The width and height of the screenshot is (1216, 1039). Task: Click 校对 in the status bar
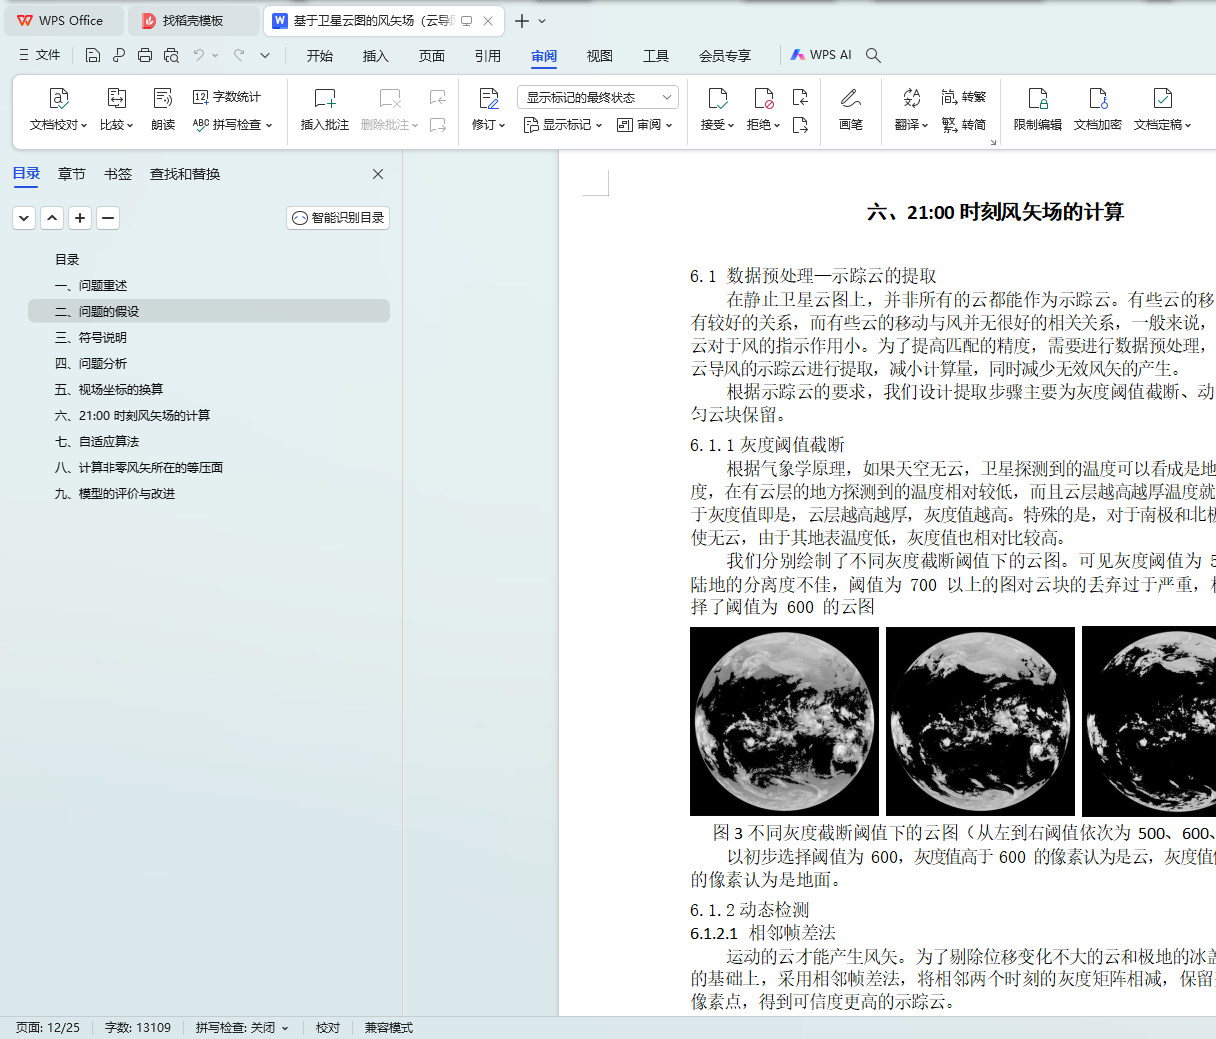click(x=328, y=1028)
